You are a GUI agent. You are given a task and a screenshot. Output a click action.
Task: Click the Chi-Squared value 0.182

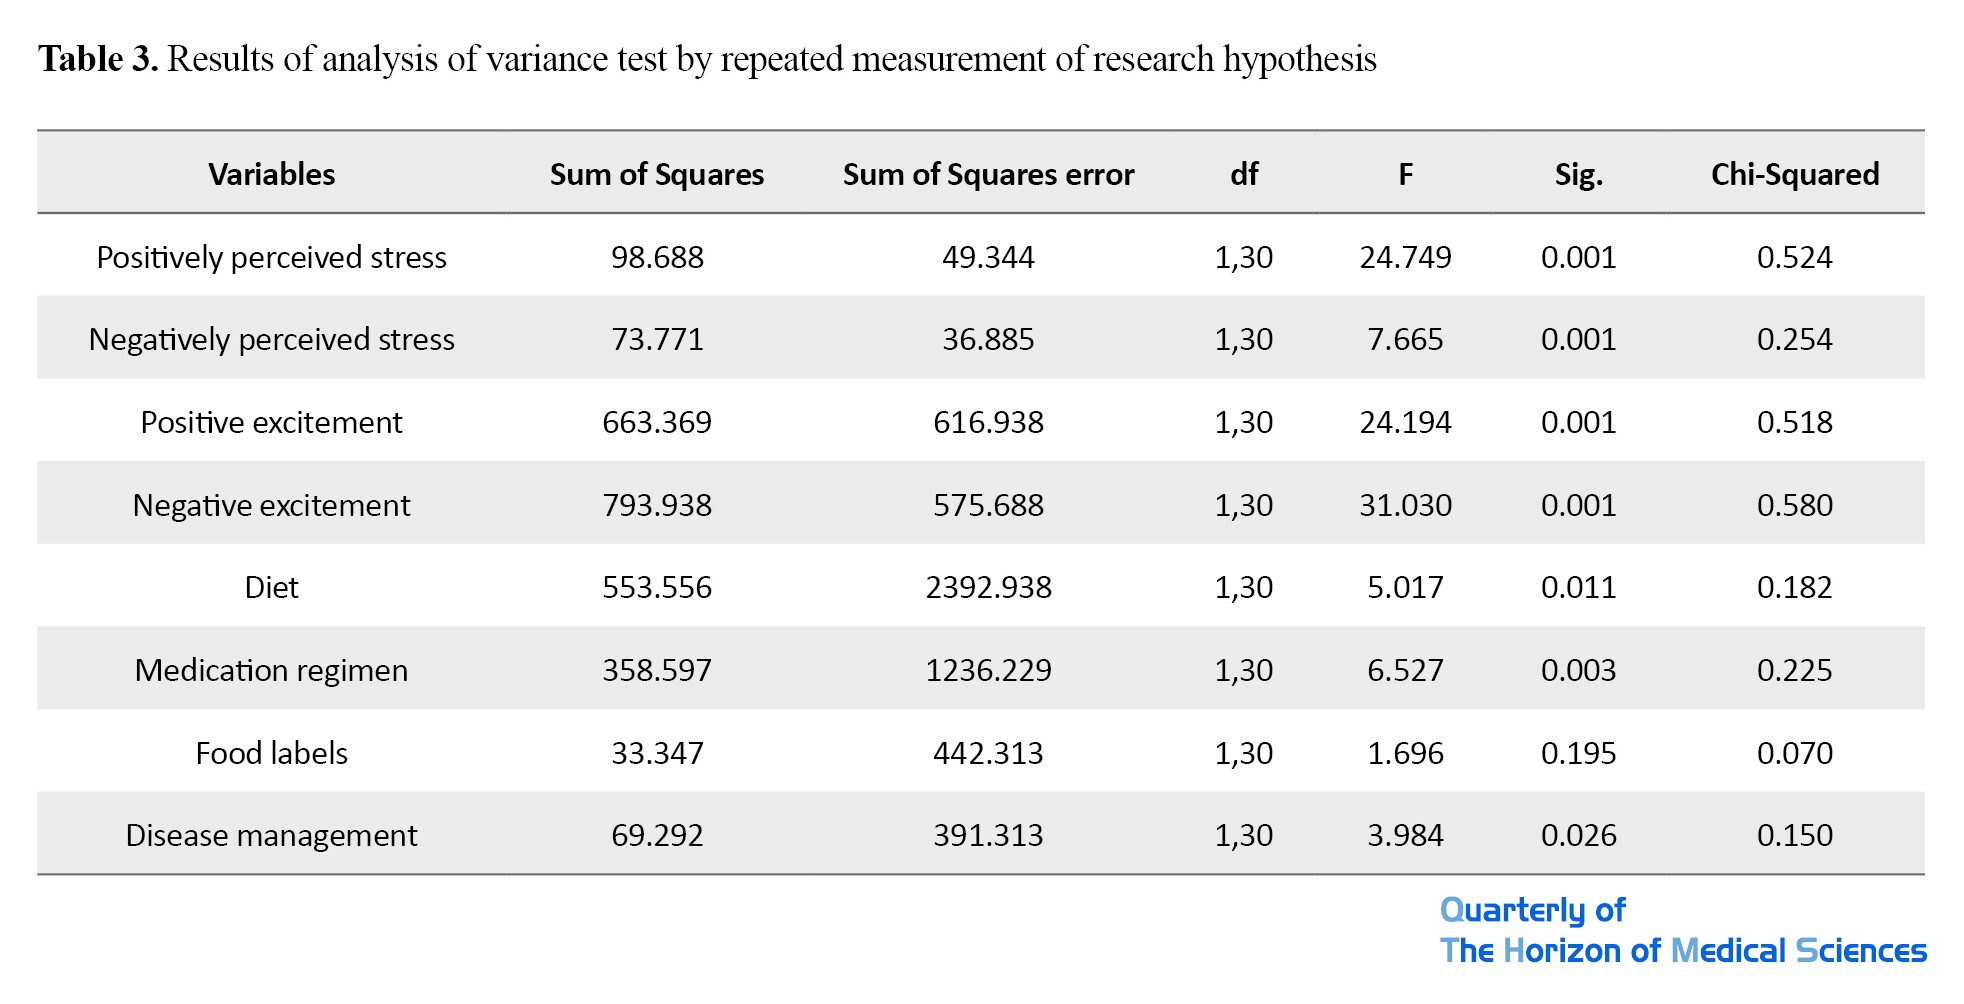[1795, 587]
